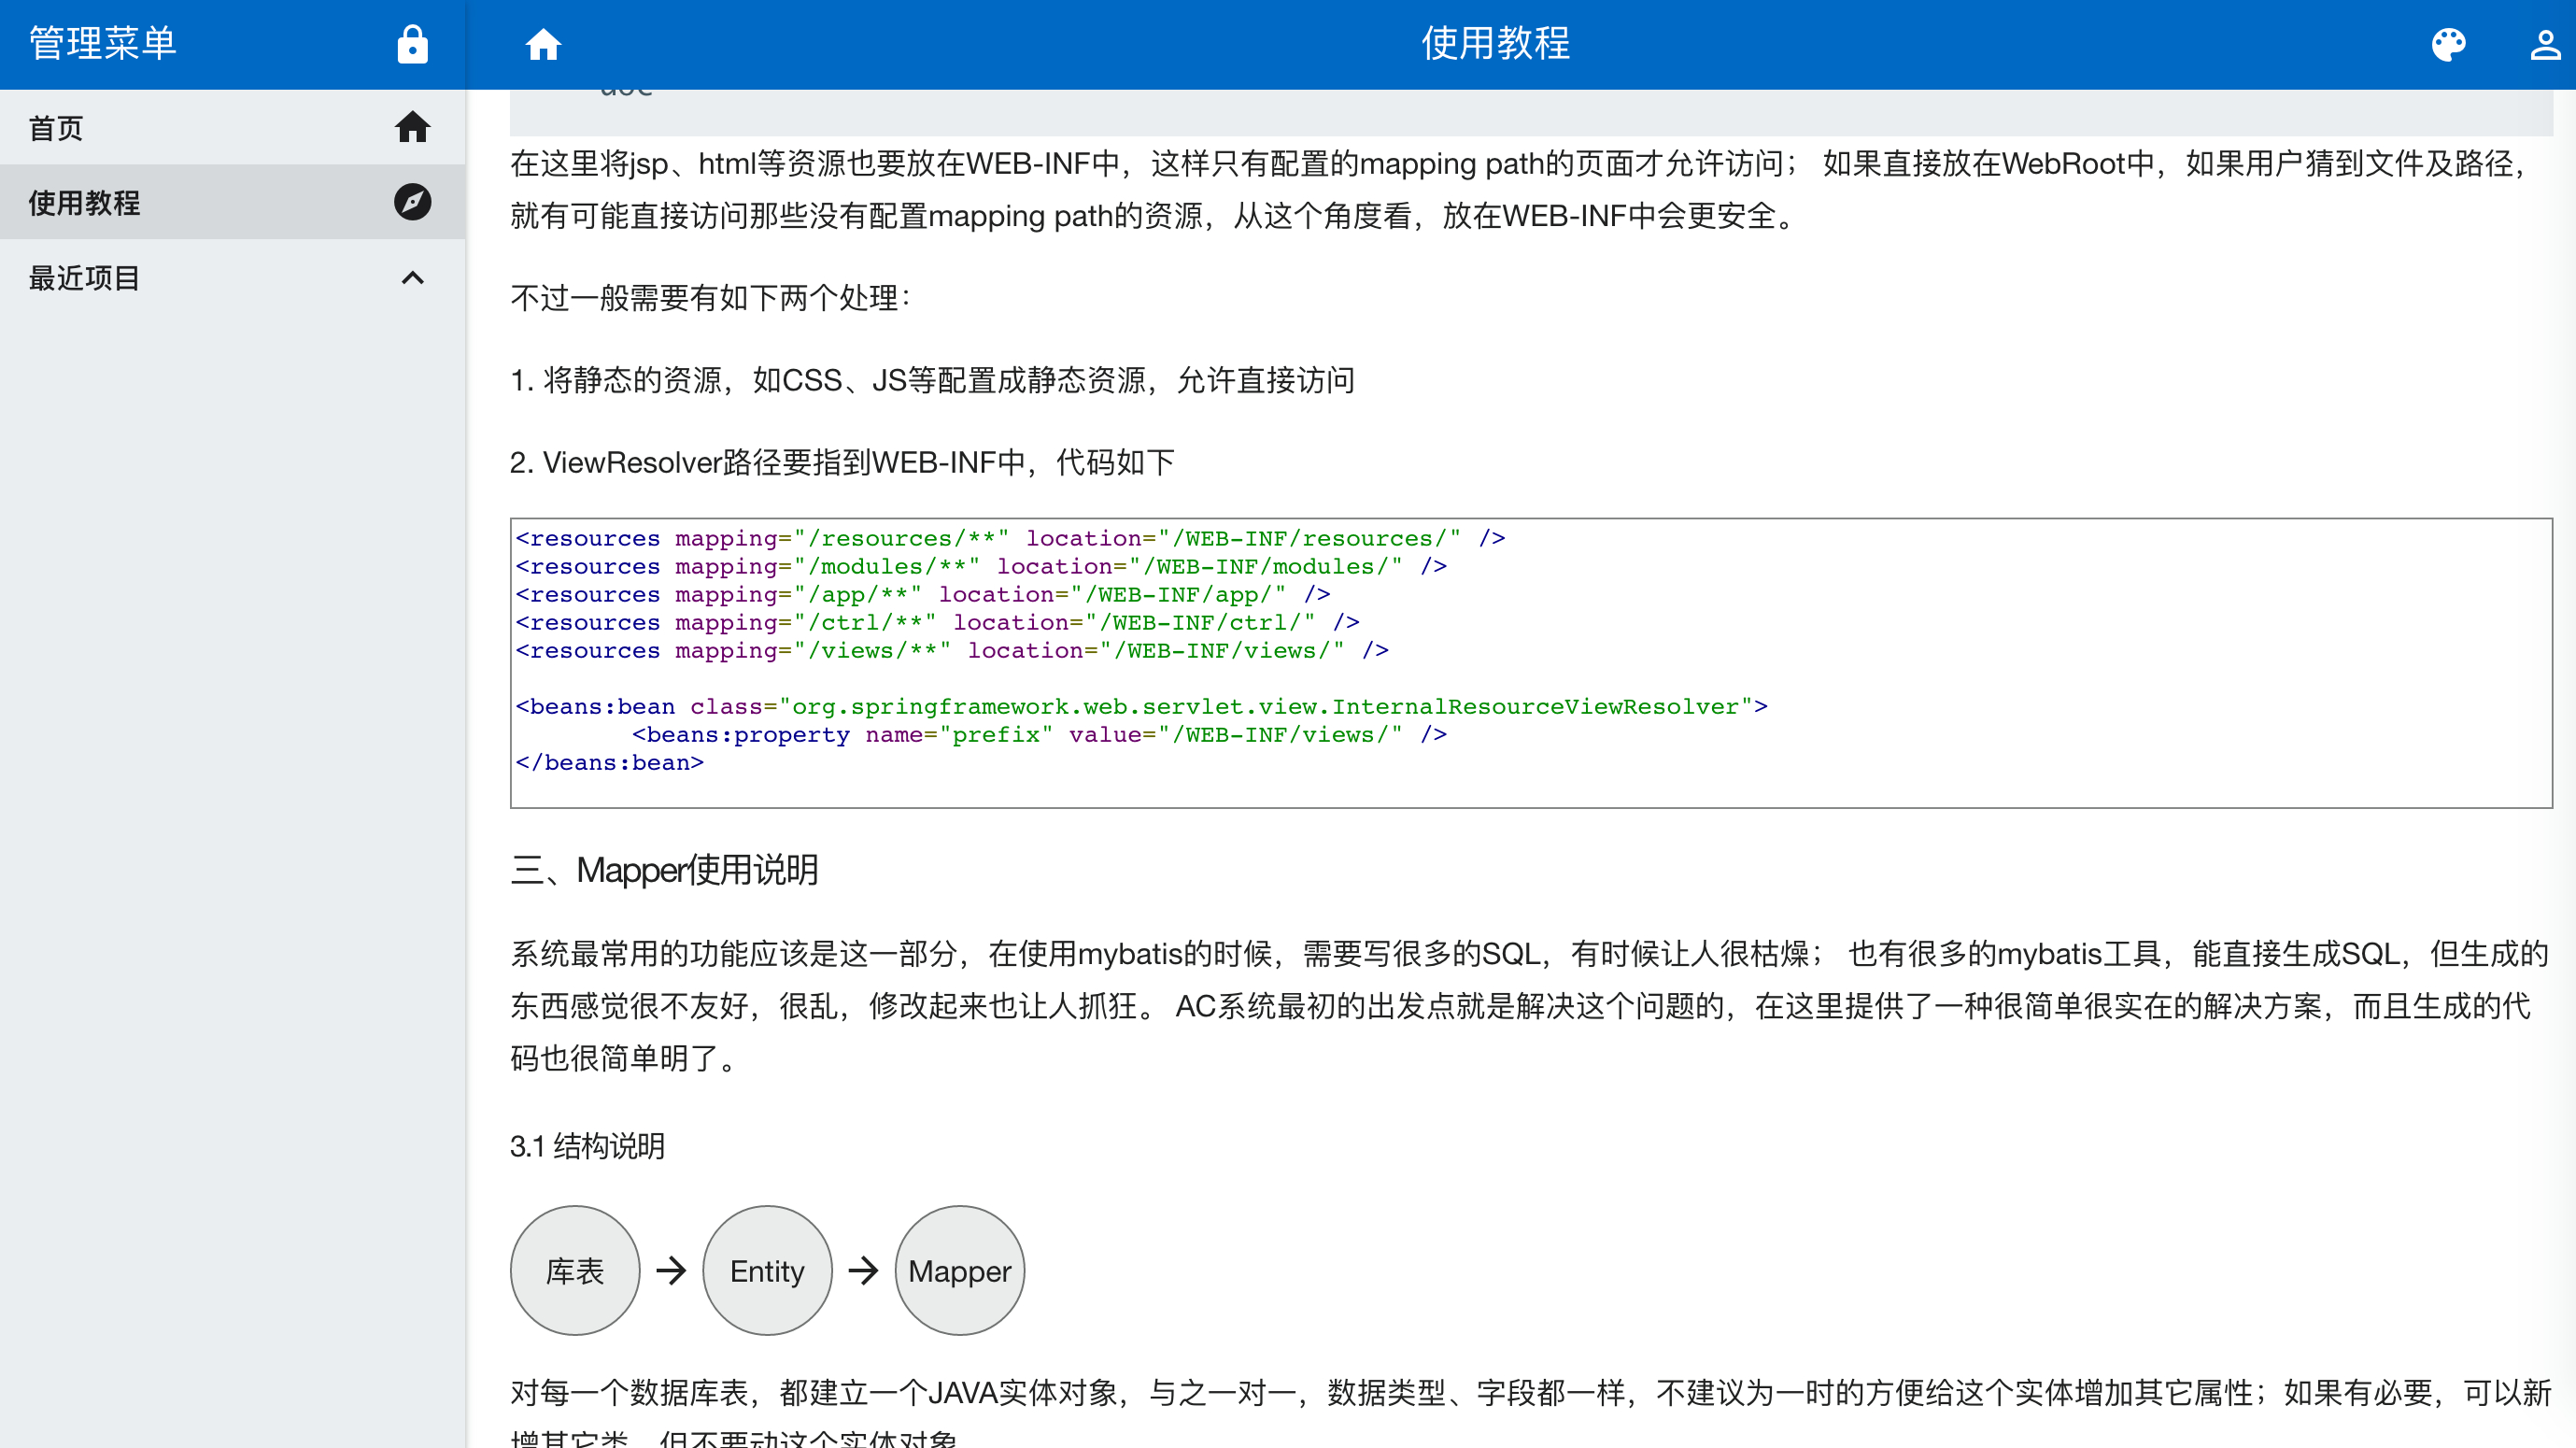Click the arrow between Entity and Mapper
Image resolution: width=2576 pixels, height=1448 pixels.
(x=863, y=1270)
